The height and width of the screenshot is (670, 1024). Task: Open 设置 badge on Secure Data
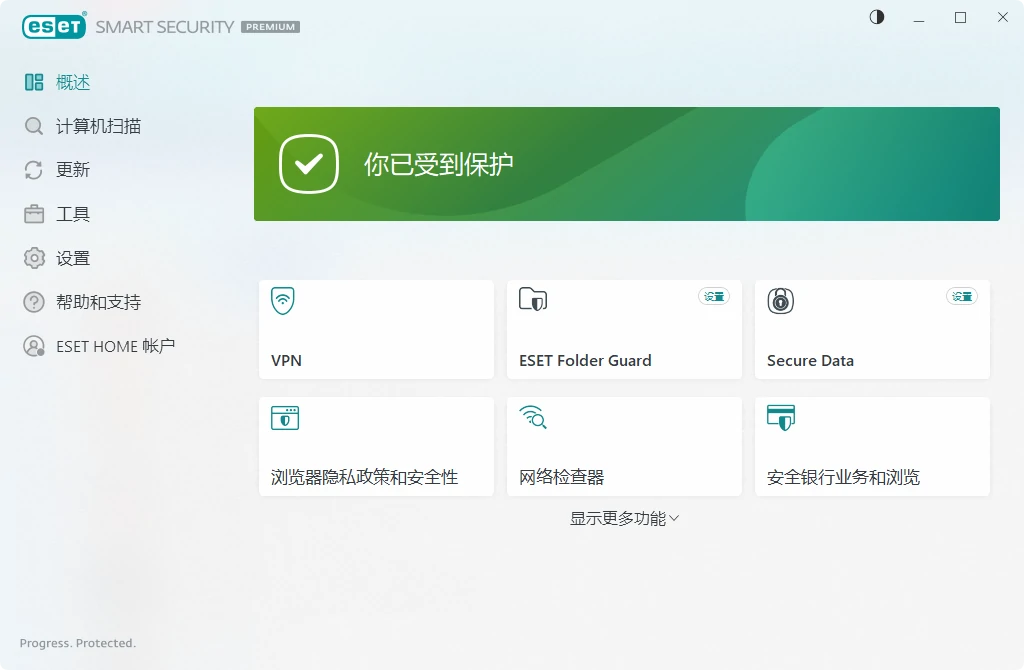pos(961,296)
